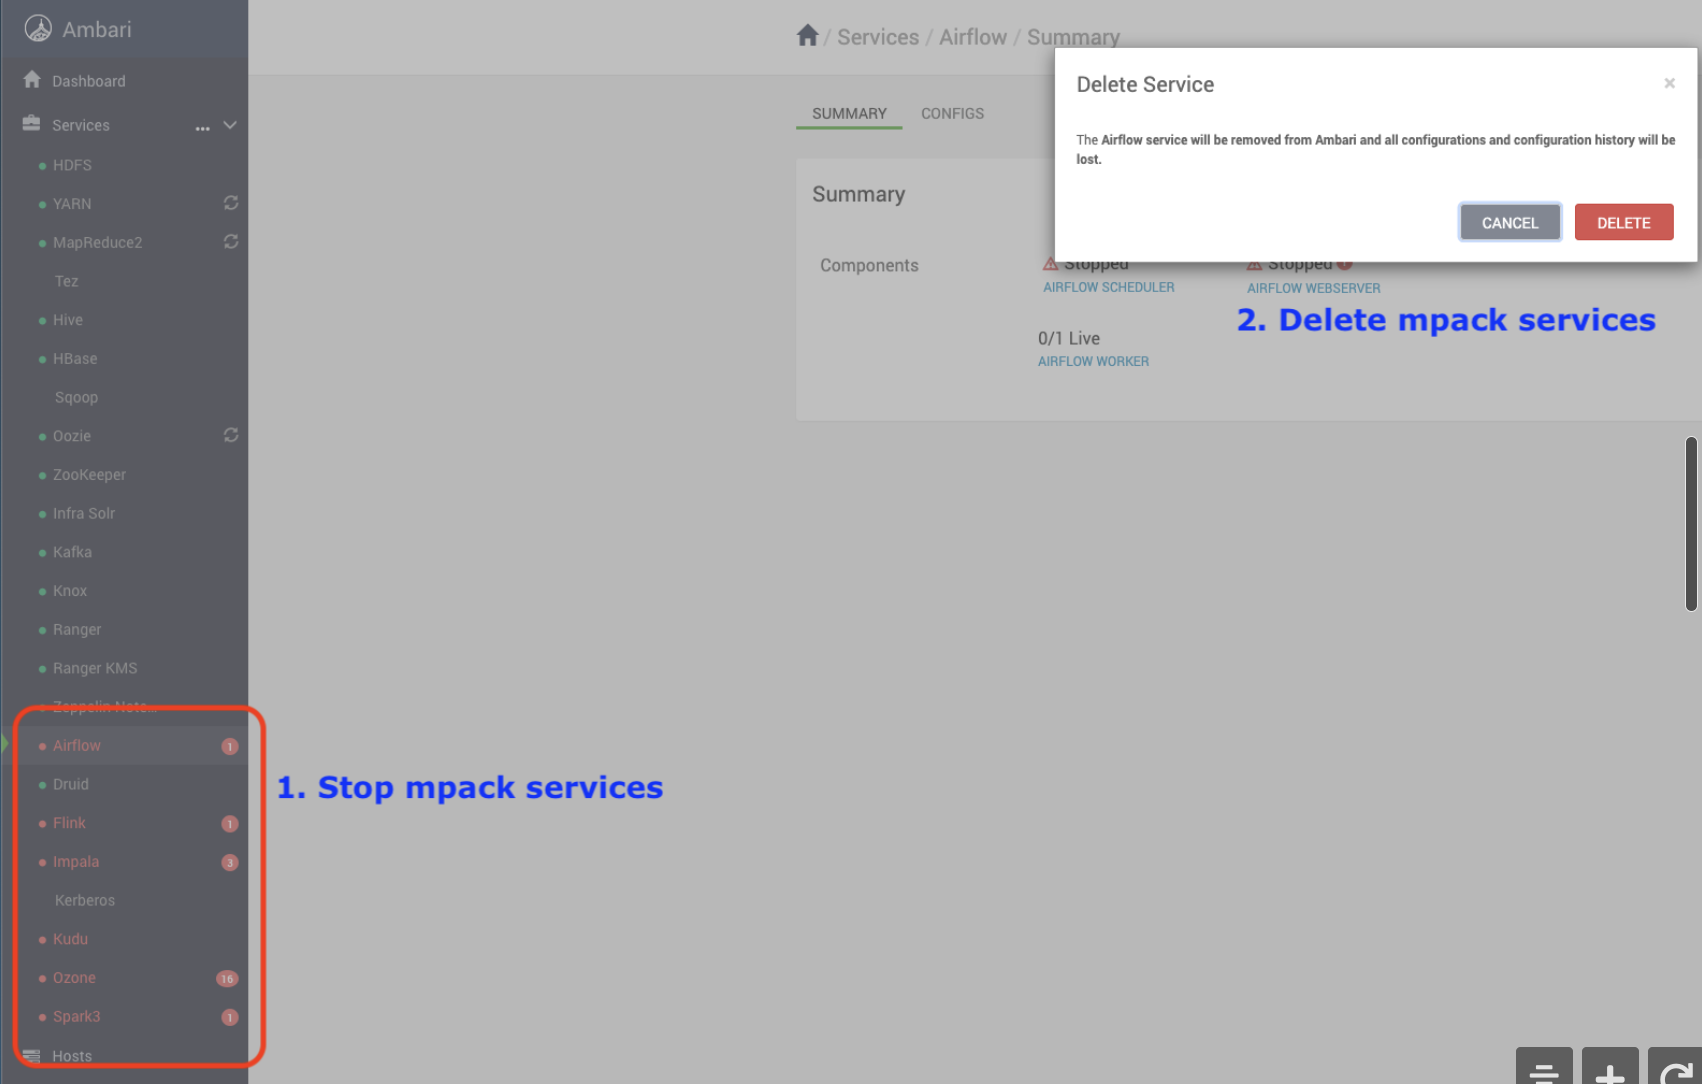Screen dimensions: 1702x1084
Task: Click the 'Components' label
Action: 869,265
